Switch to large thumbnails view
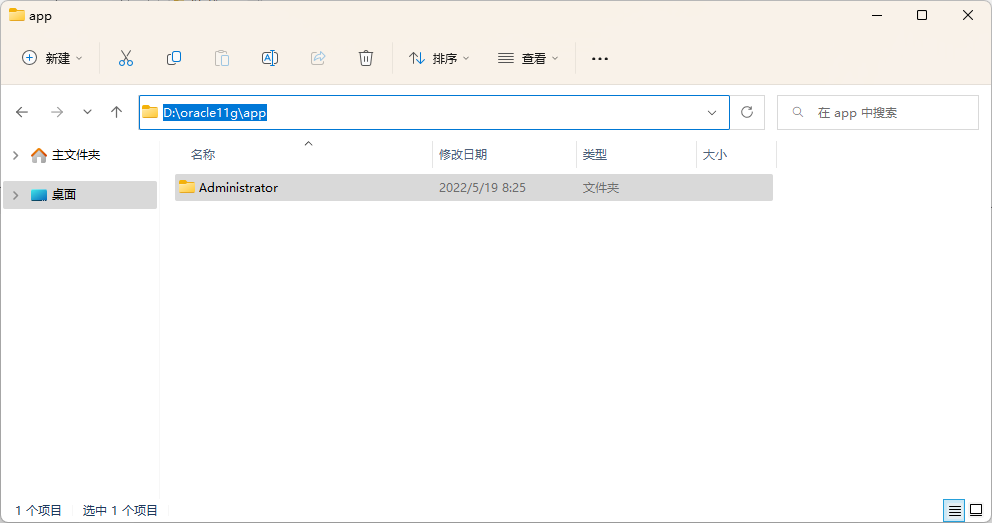992x523 pixels. pyautogui.click(x=976, y=510)
